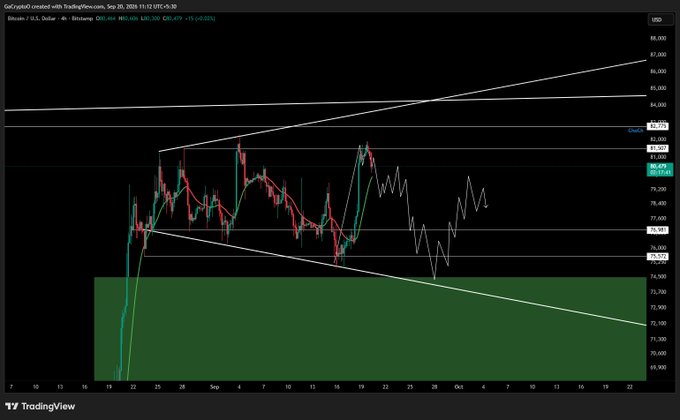The width and height of the screenshot is (680, 420).
Task: Click the Sep label on time axis
Action: [x=215, y=387]
